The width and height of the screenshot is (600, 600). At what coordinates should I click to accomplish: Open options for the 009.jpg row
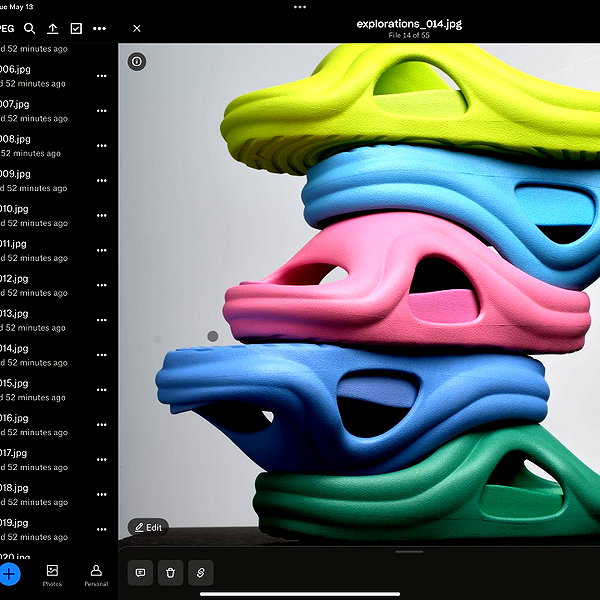102,180
